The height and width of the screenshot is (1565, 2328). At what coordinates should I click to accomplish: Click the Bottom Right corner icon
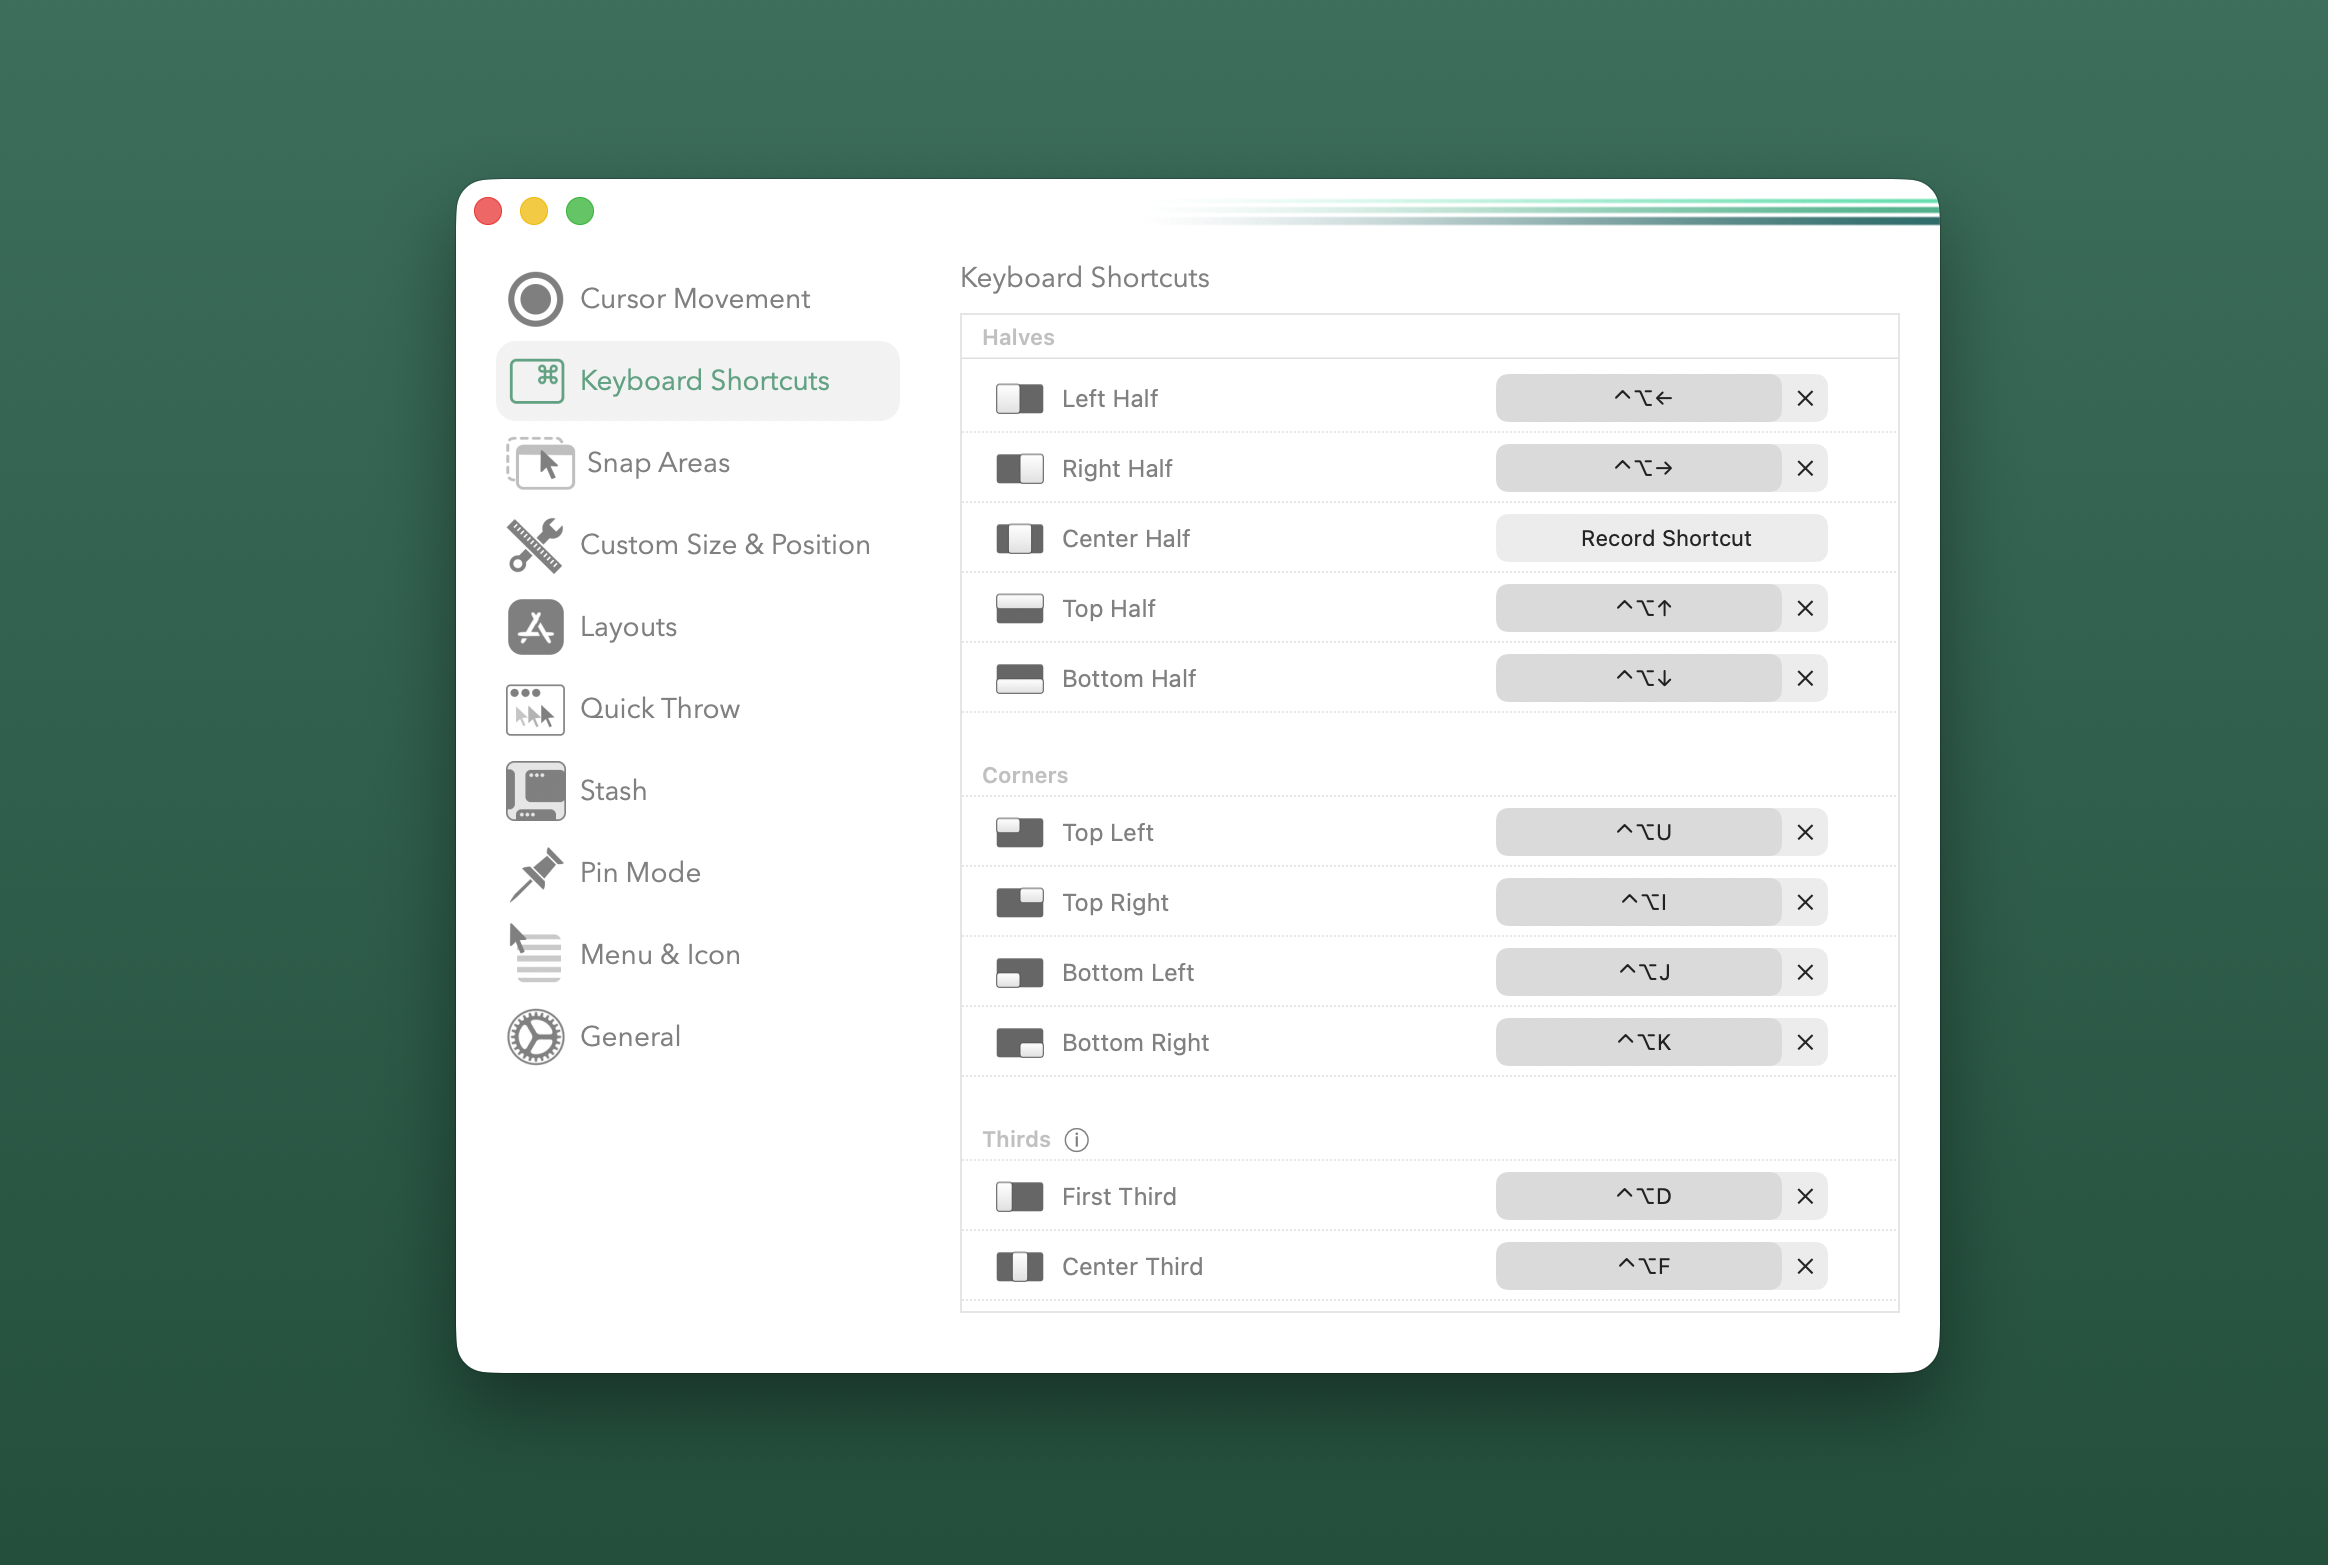pyautogui.click(x=1019, y=1043)
